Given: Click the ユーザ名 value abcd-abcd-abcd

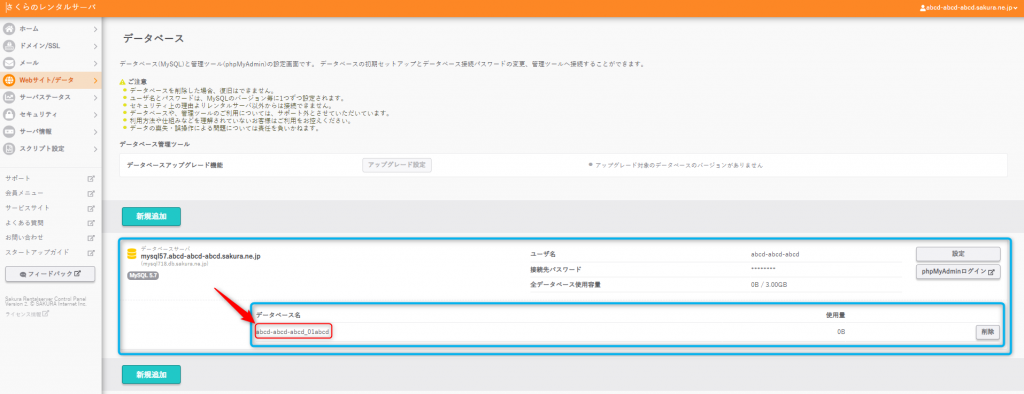Looking at the screenshot, I should click(775, 254).
